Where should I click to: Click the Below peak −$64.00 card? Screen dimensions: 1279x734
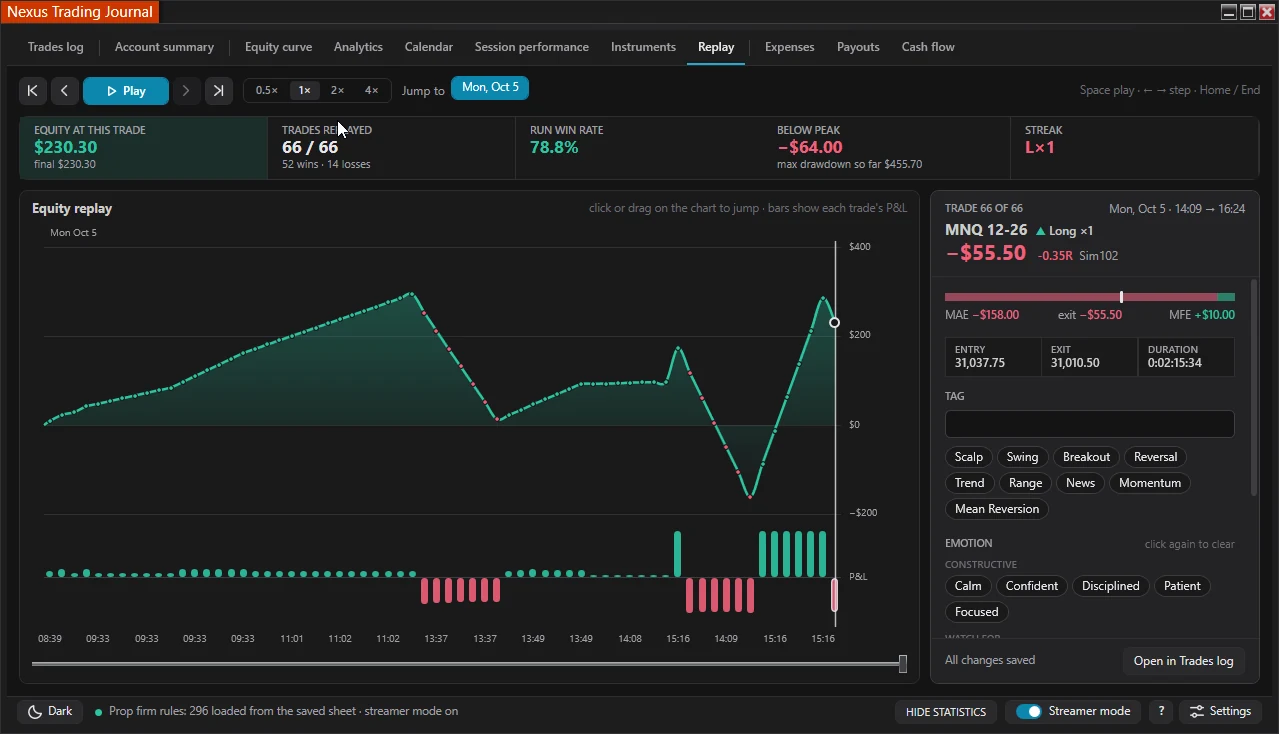pos(886,148)
